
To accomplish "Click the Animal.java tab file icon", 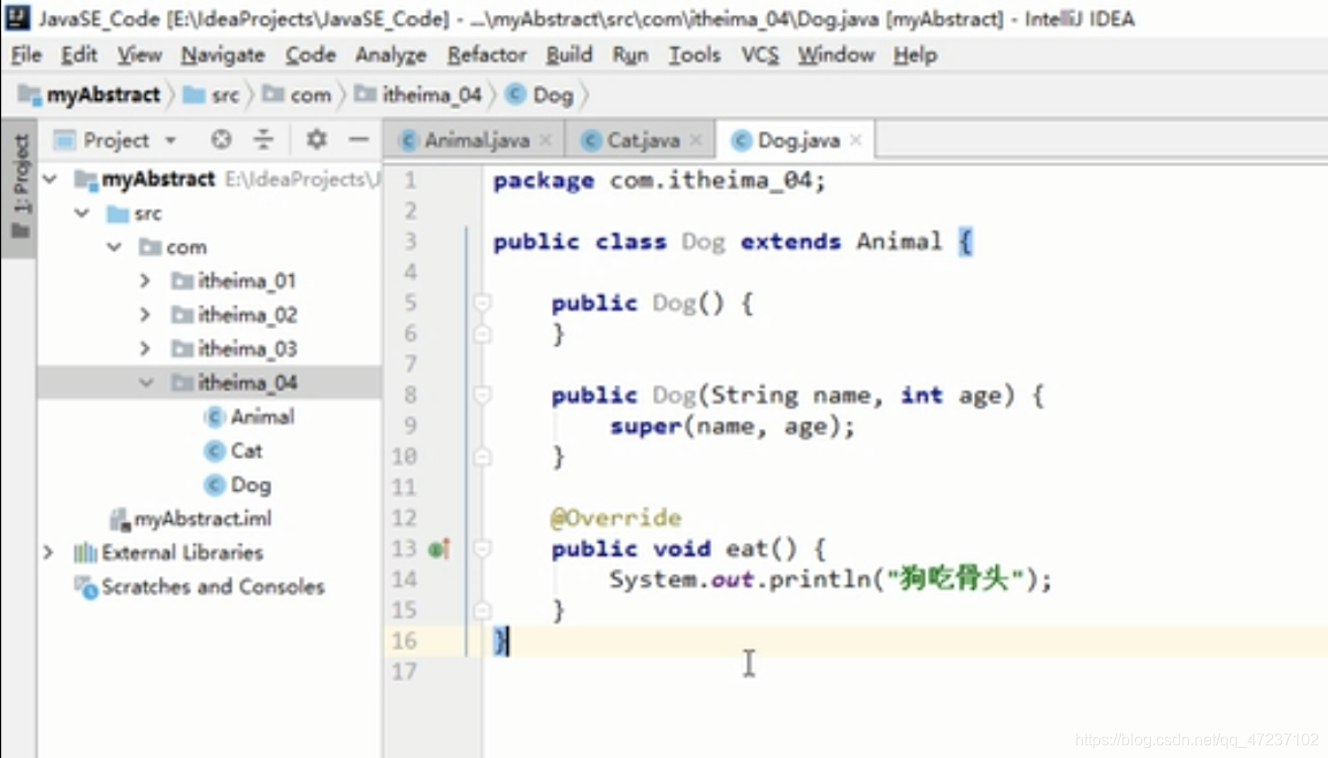I will (x=408, y=141).
